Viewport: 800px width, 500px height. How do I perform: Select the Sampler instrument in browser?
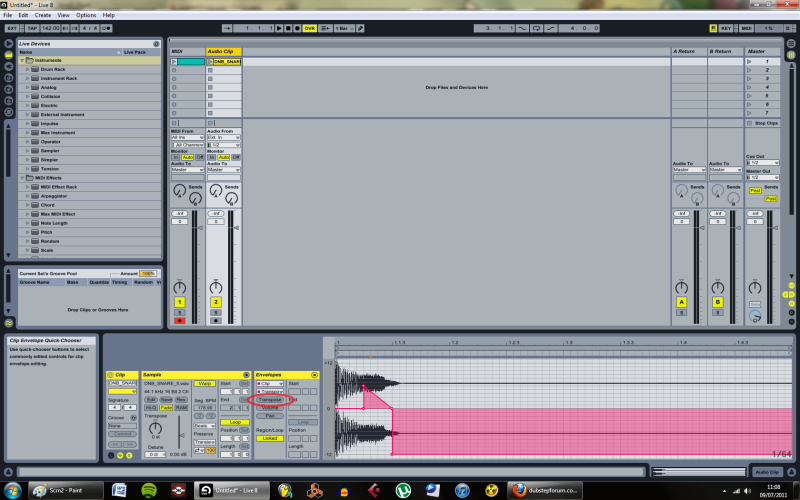pyautogui.click(x=50, y=151)
